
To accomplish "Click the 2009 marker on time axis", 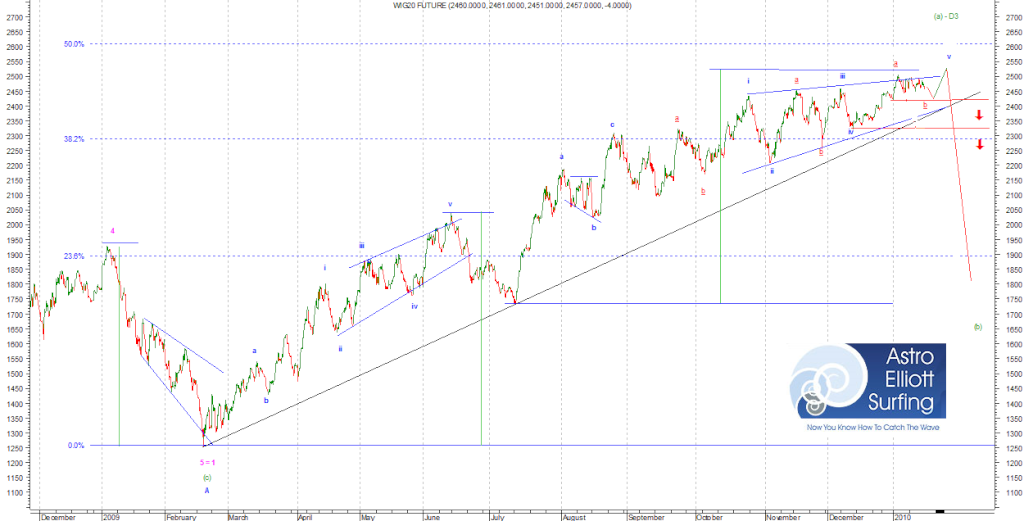I will (x=111, y=518).
